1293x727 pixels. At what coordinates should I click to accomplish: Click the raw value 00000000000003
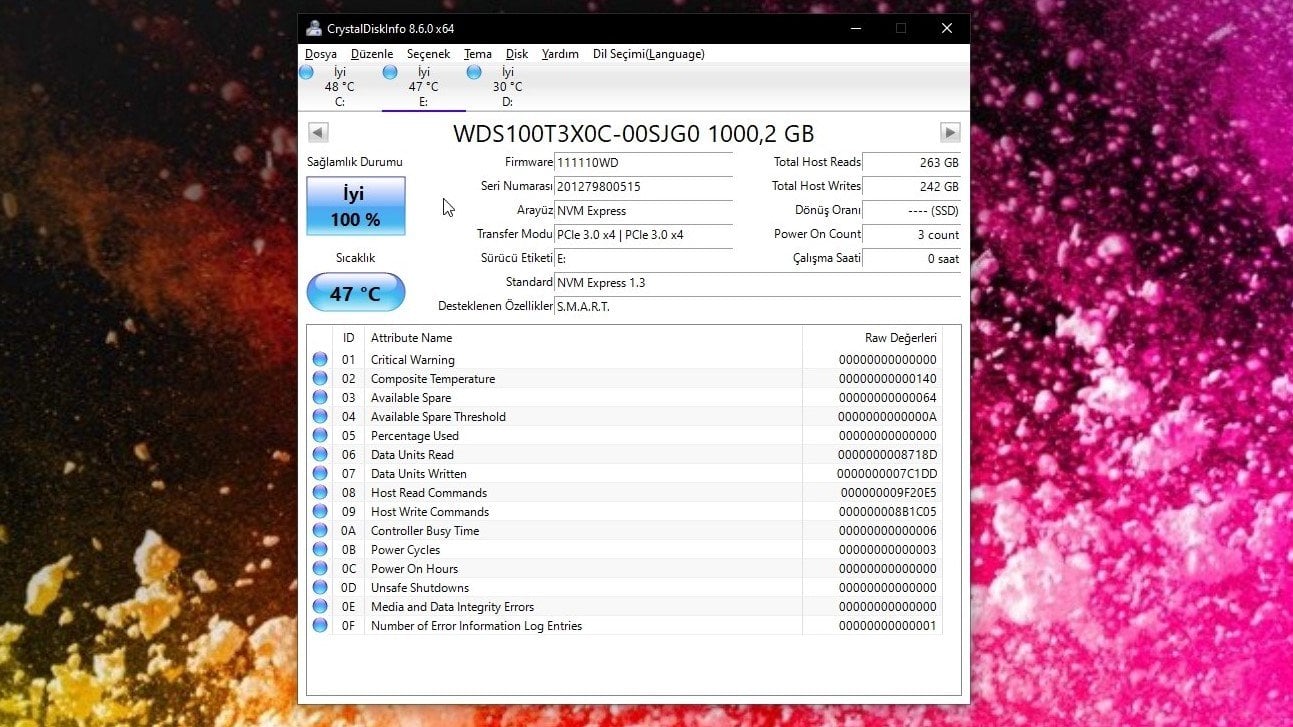point(888,550)
